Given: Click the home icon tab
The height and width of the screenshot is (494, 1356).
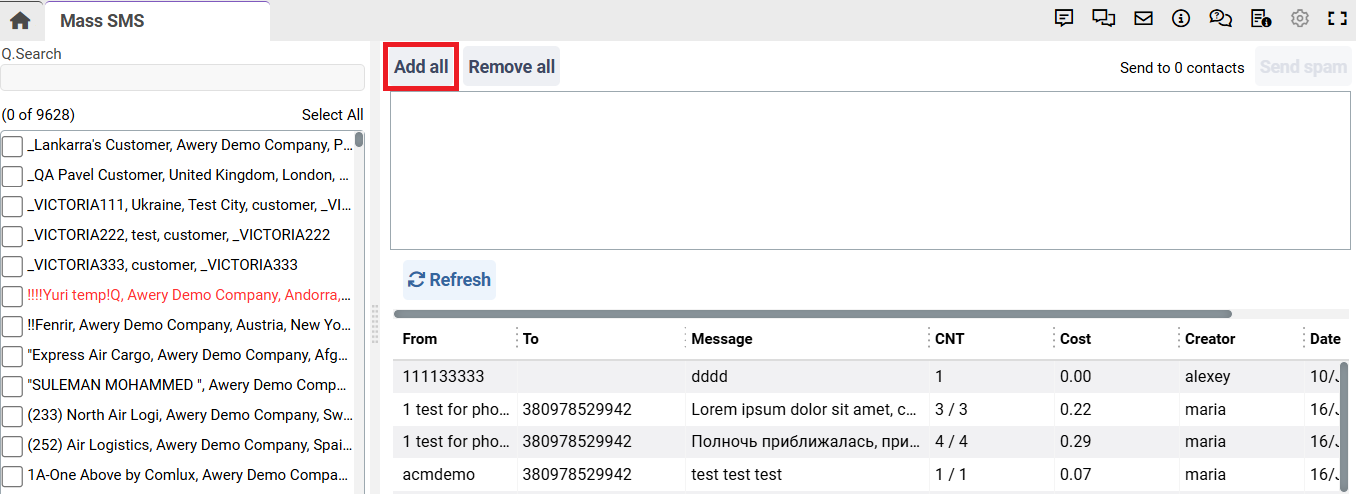Looking at the screenshot, I should [x=20, y=20].
